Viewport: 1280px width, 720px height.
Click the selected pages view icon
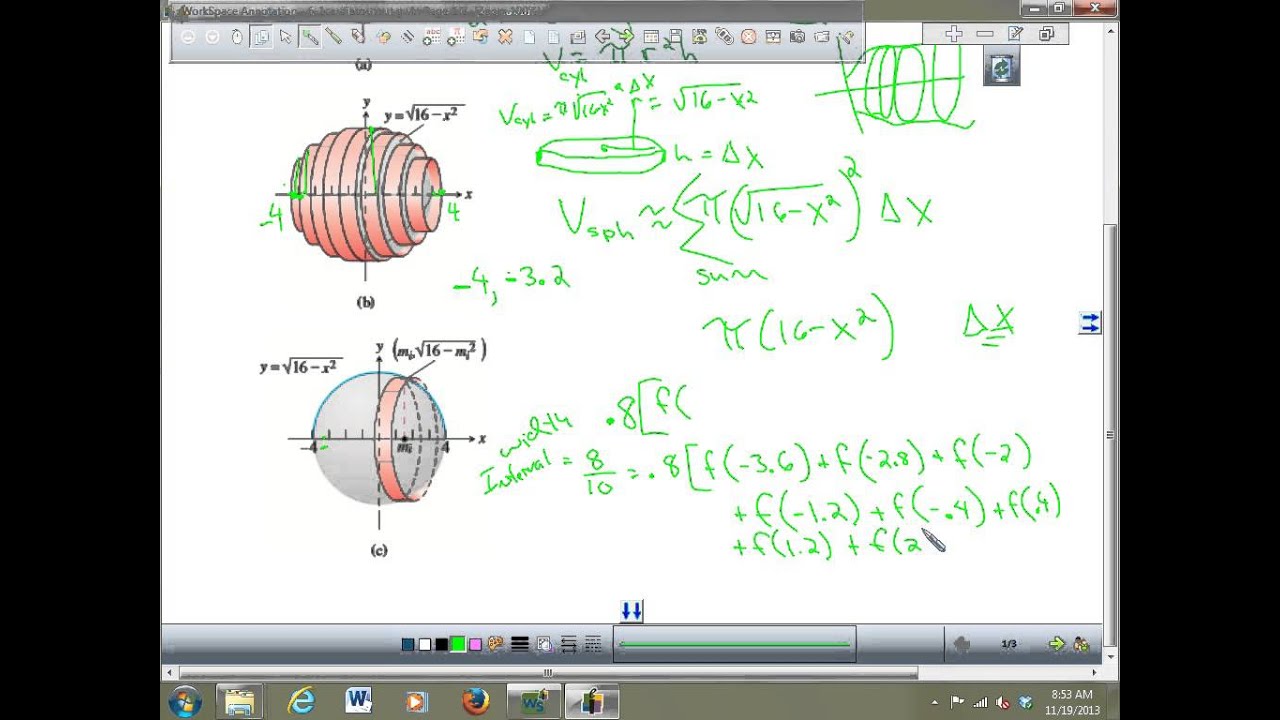[260, 37]
